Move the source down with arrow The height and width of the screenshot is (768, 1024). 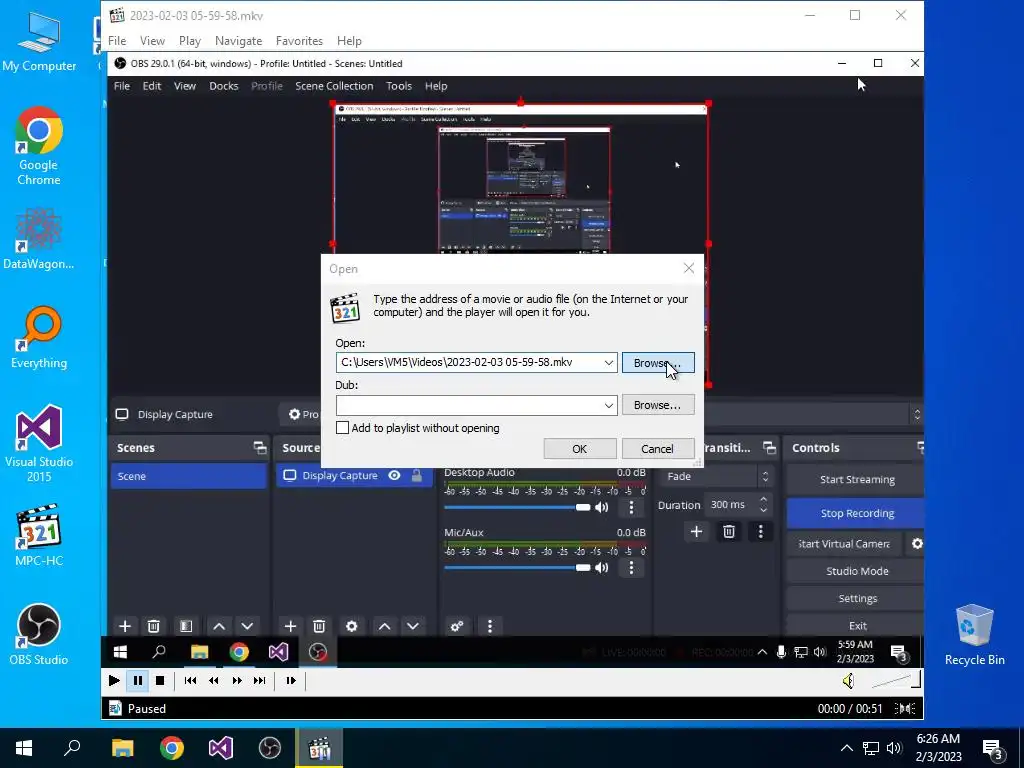click(x=413, y=626)
